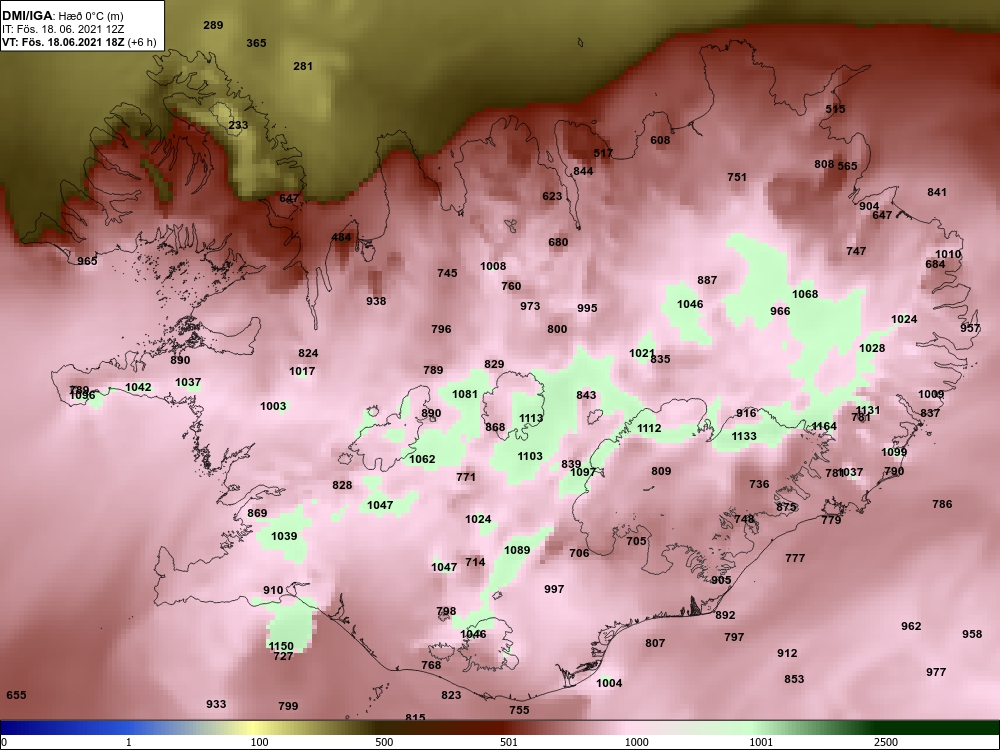The image size is (1000, 750).
Task: Click the map value 623
Action: point(552,196)
